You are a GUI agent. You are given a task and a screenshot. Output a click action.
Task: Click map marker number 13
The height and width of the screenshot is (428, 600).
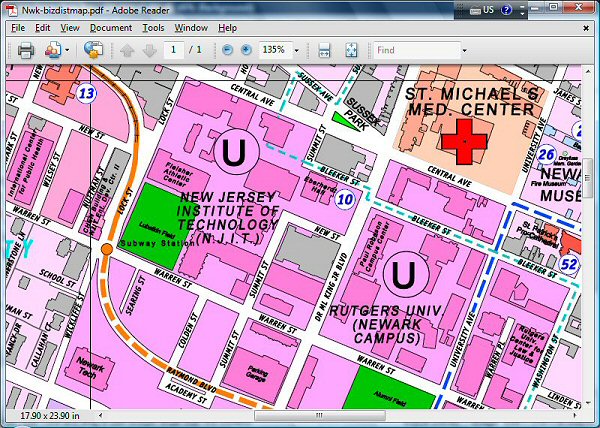point(87,93)
